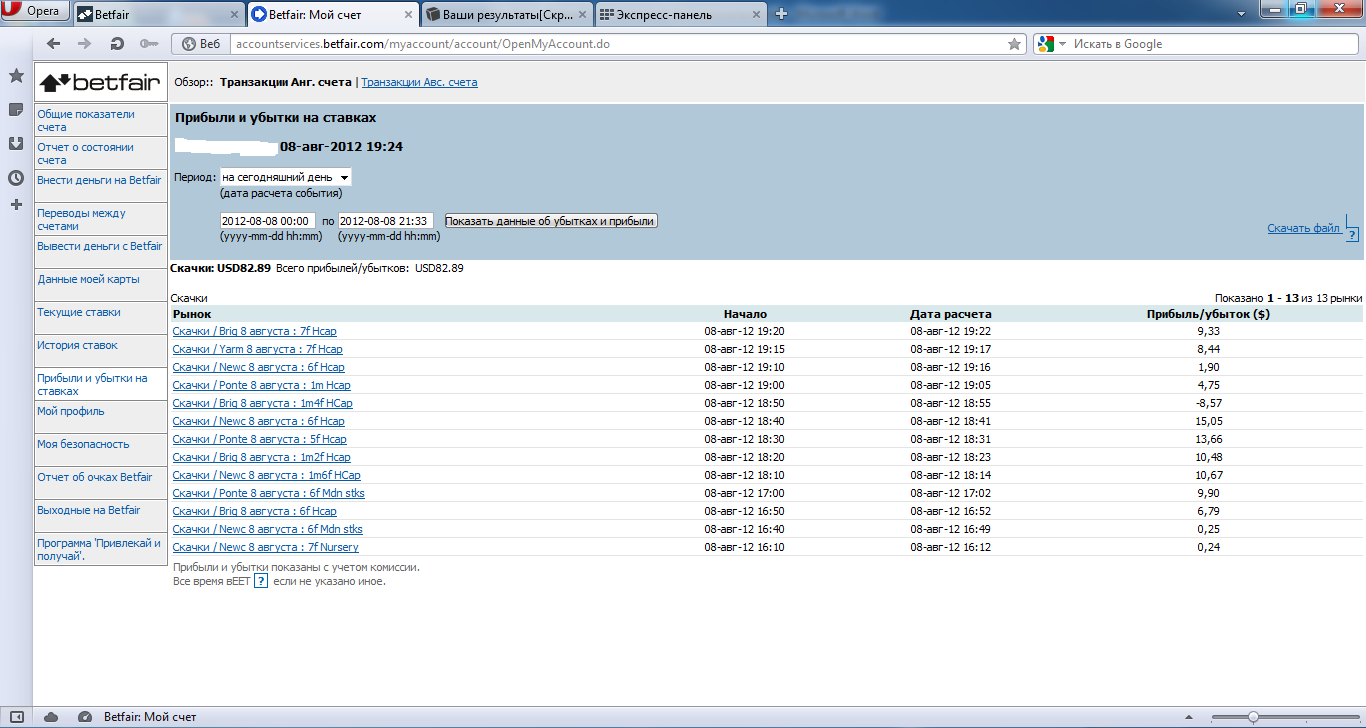The width and height of the screenshot is (1366, 728).
Task: Focus the 'Искать в Google' search field
Action: [x=1210, y=44]
